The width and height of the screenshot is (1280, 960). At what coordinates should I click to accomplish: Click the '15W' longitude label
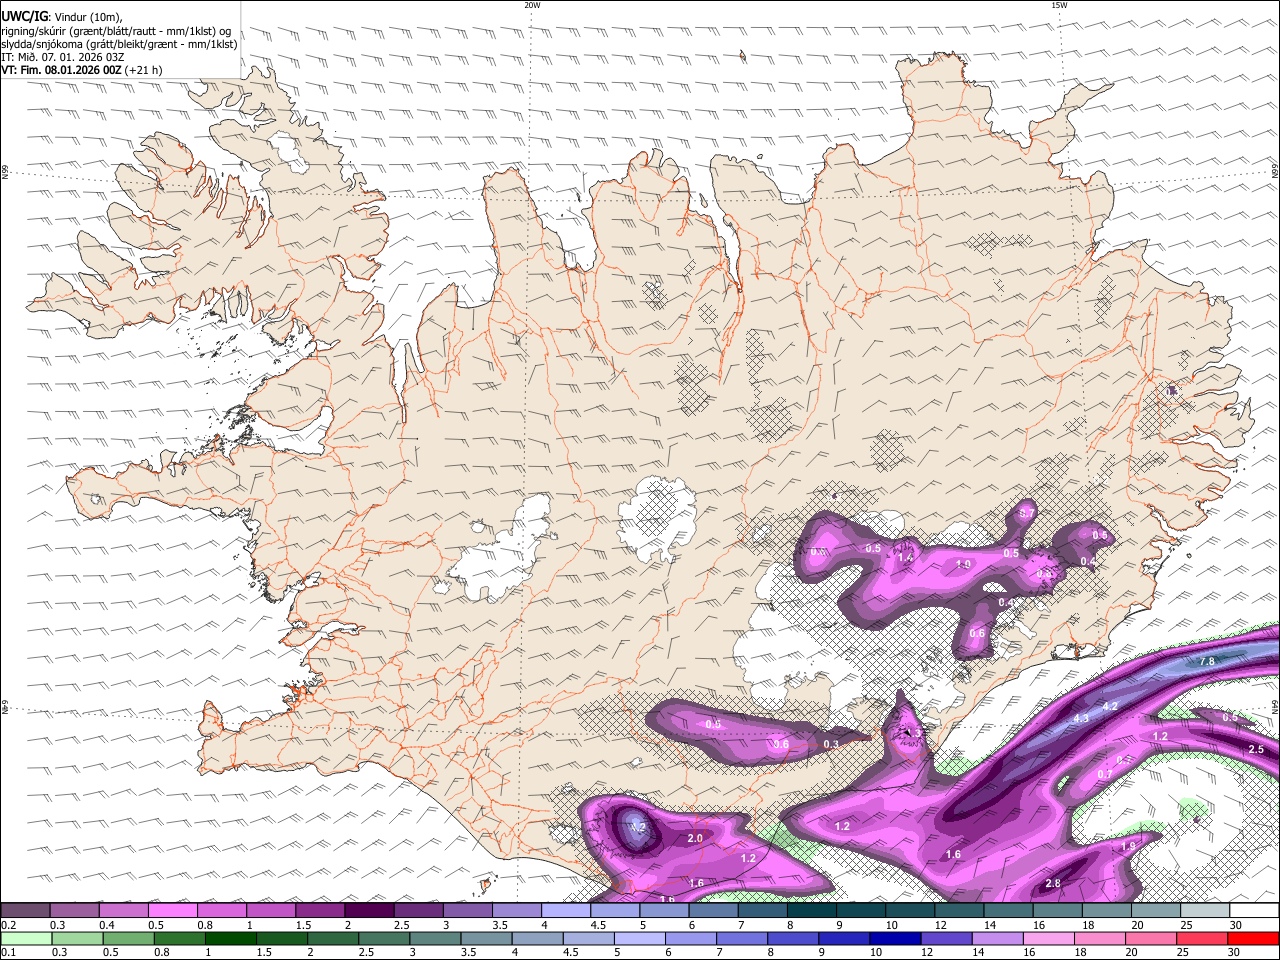tap(1059, 5)
